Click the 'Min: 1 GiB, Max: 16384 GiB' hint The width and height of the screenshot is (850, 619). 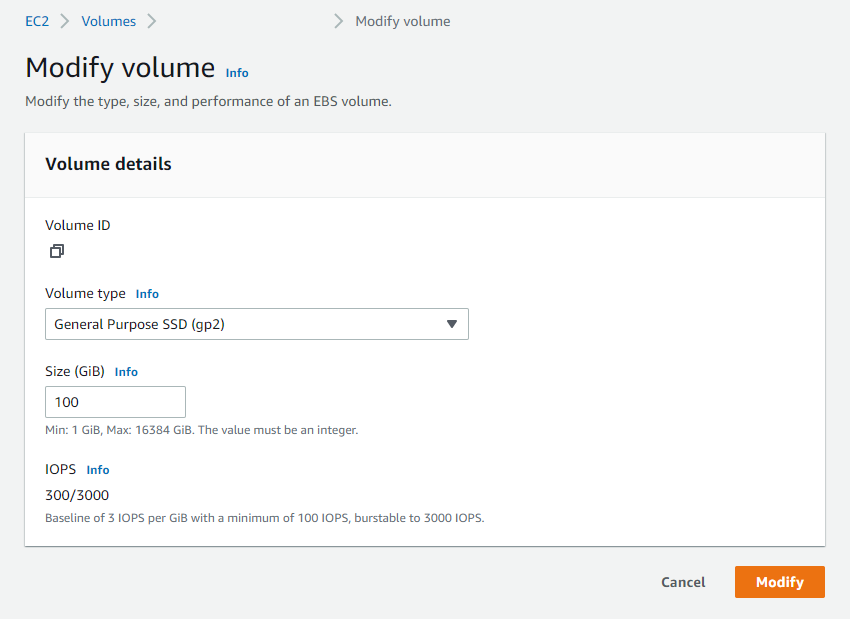(202, 430)
